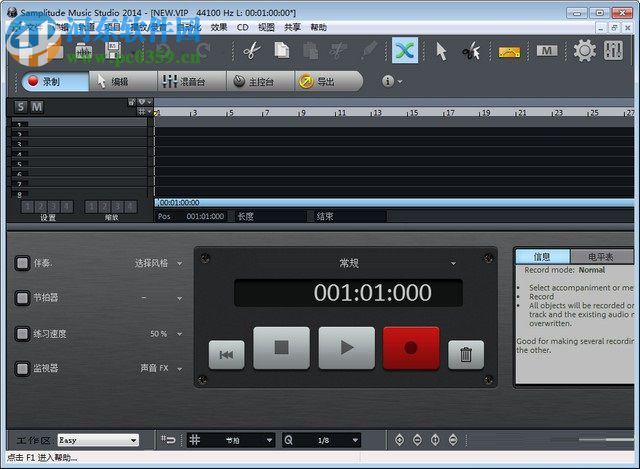
Task: Click the Pos 001:01:000 field
Action: coord(191,216)
